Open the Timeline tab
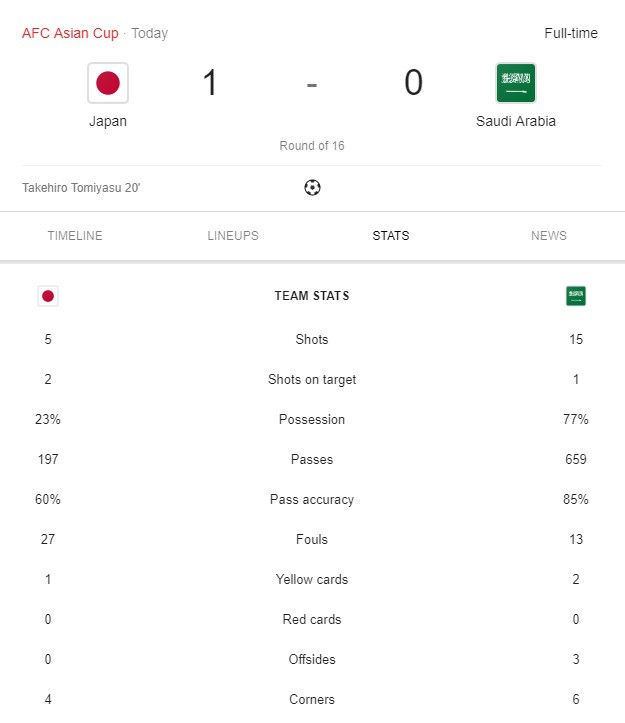 click(75, 236)
